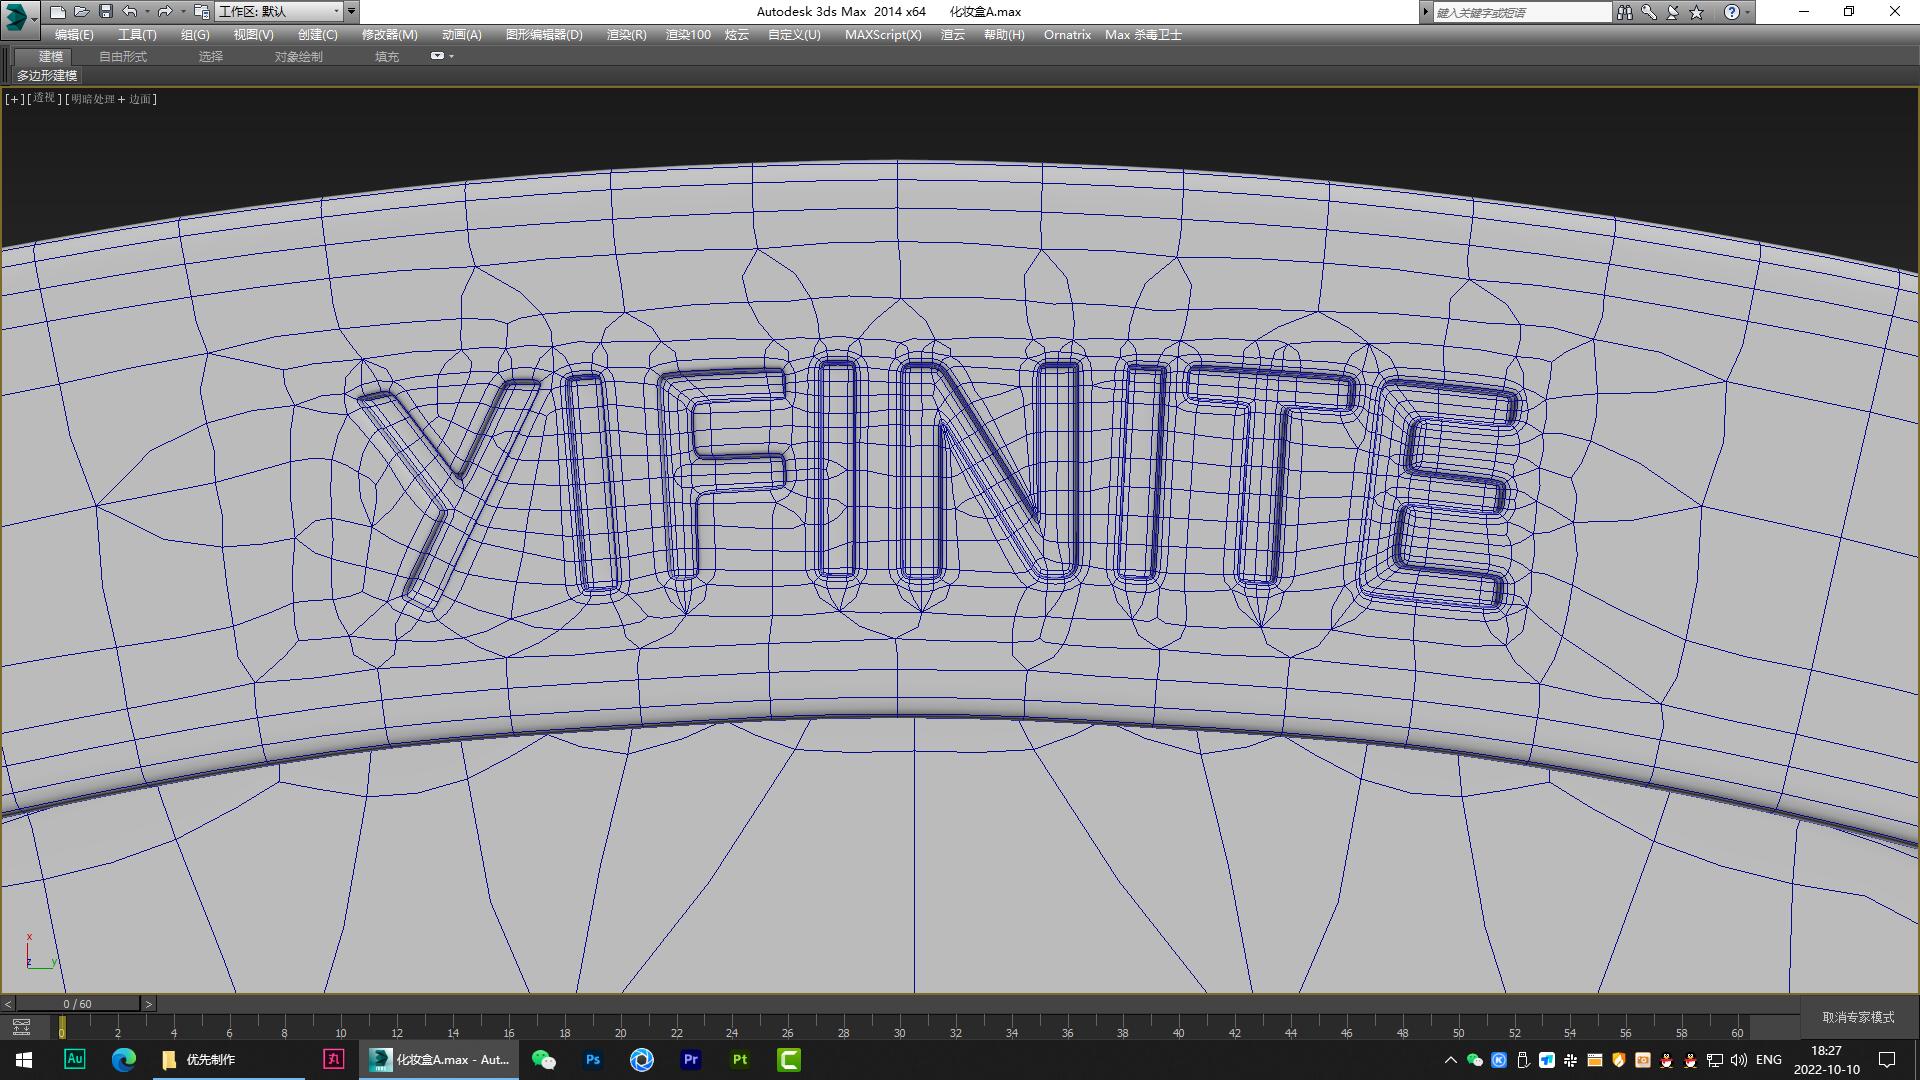Click the Redo arrow icon
This screenshot has width=1920, height=1080.
point(165,12)
